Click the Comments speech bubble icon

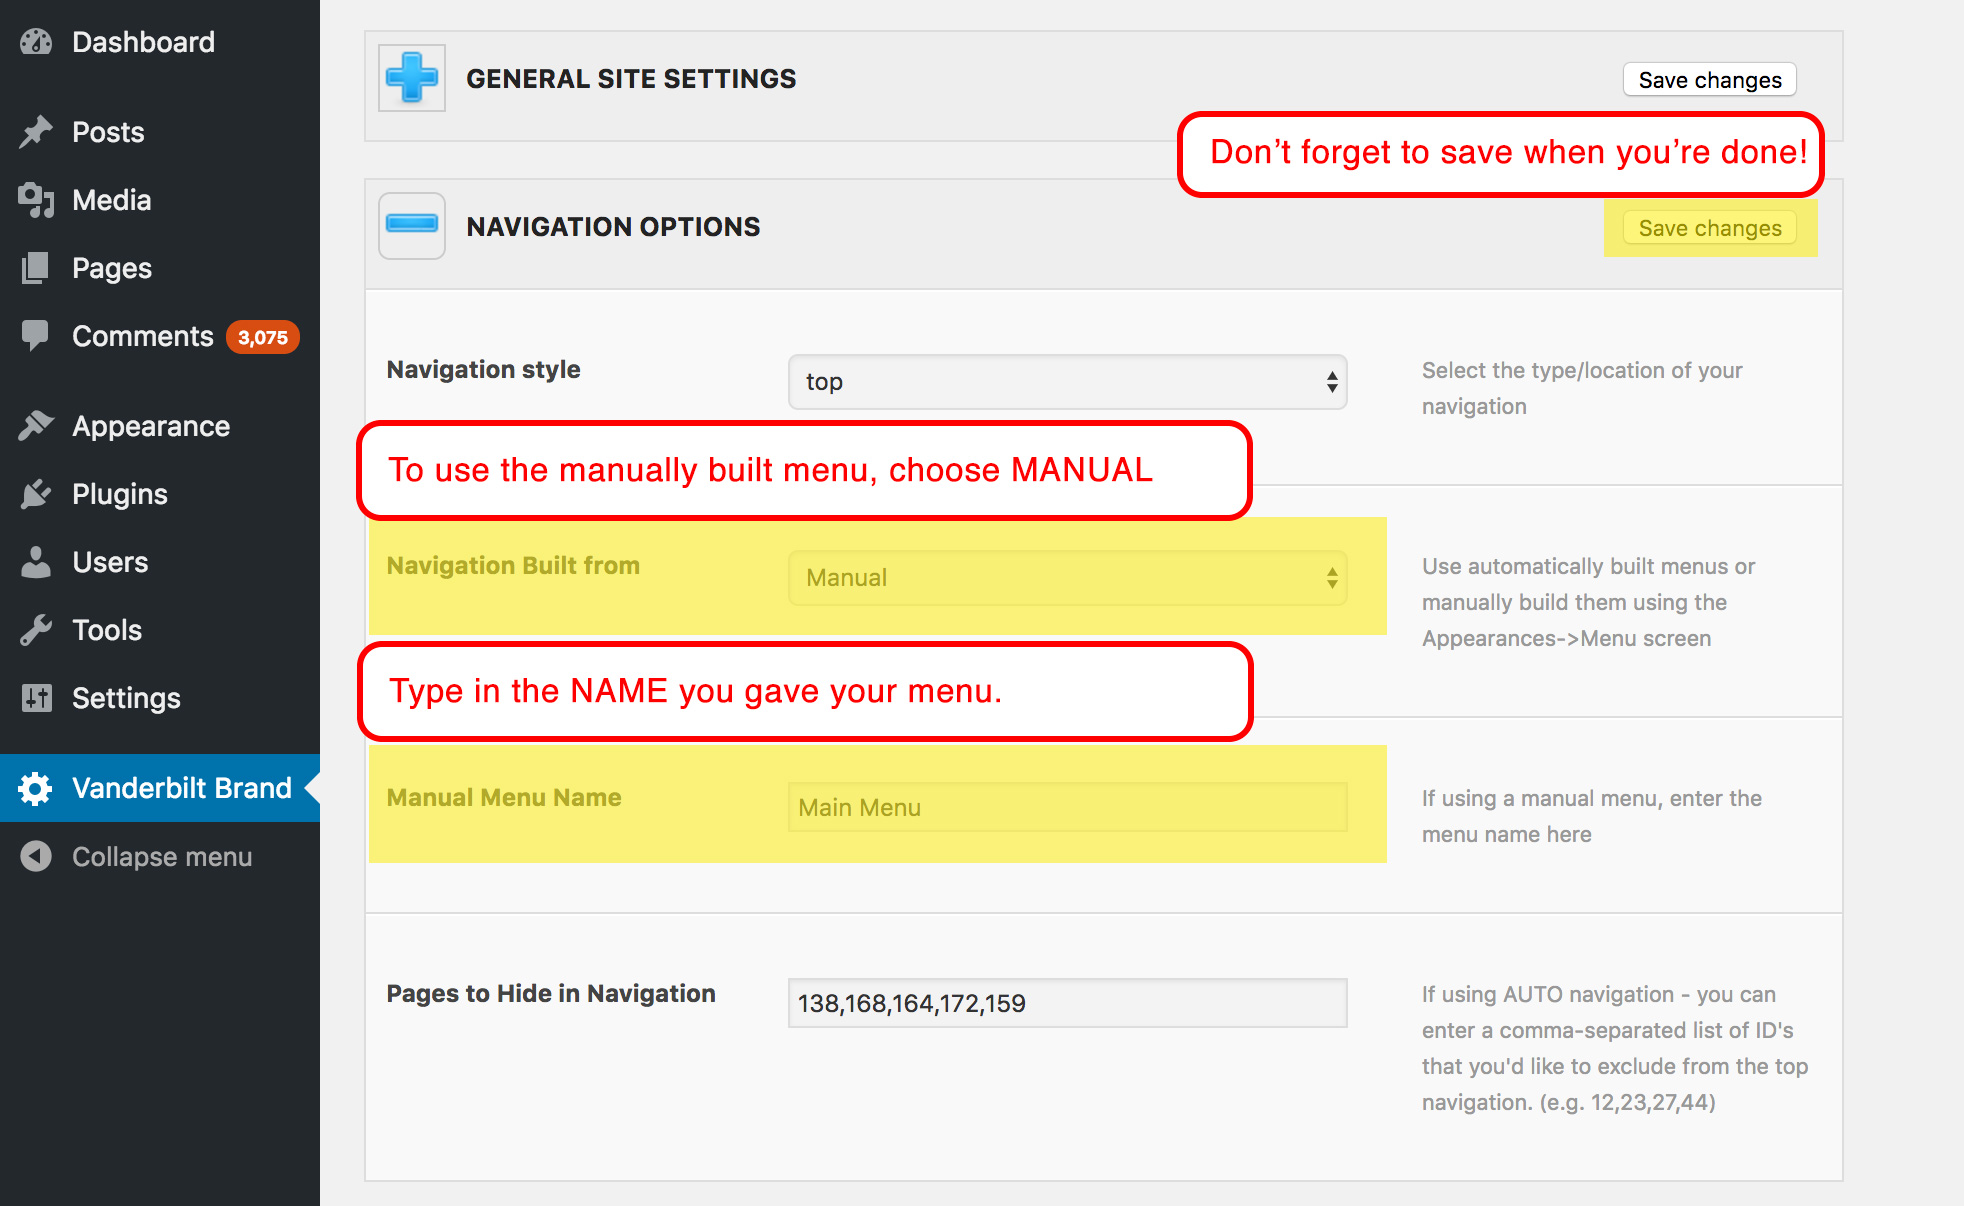coord(36,336)
